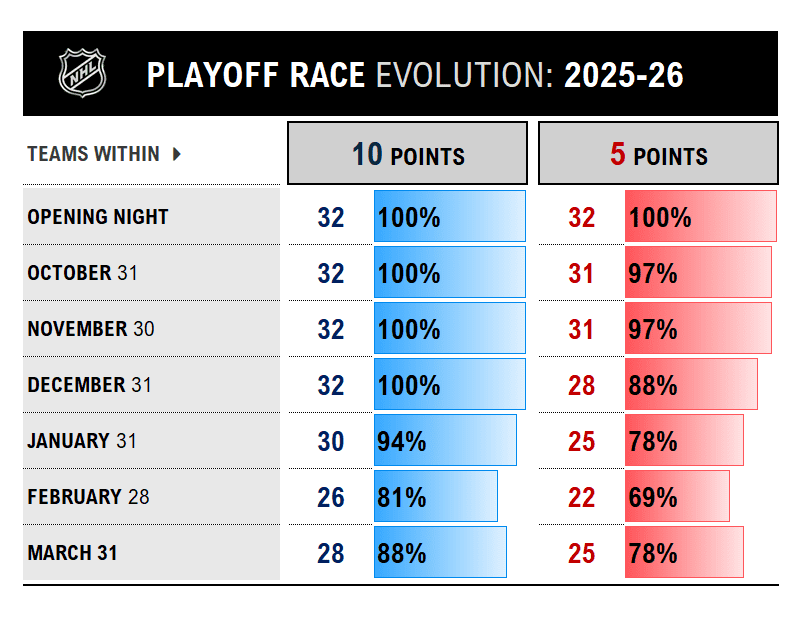Select the January 31 row label
Viewport: 810px width, 632px height.
82,441
